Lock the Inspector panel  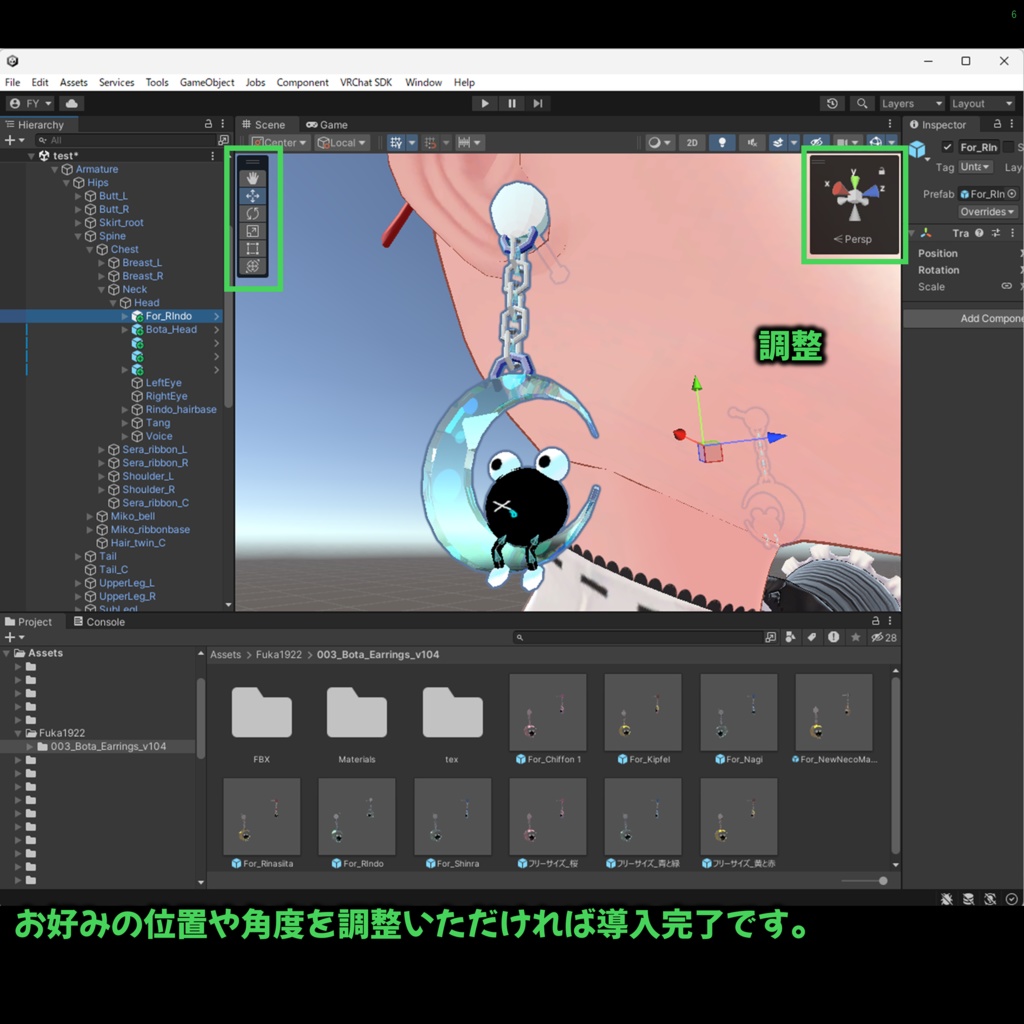coord(997,124)
